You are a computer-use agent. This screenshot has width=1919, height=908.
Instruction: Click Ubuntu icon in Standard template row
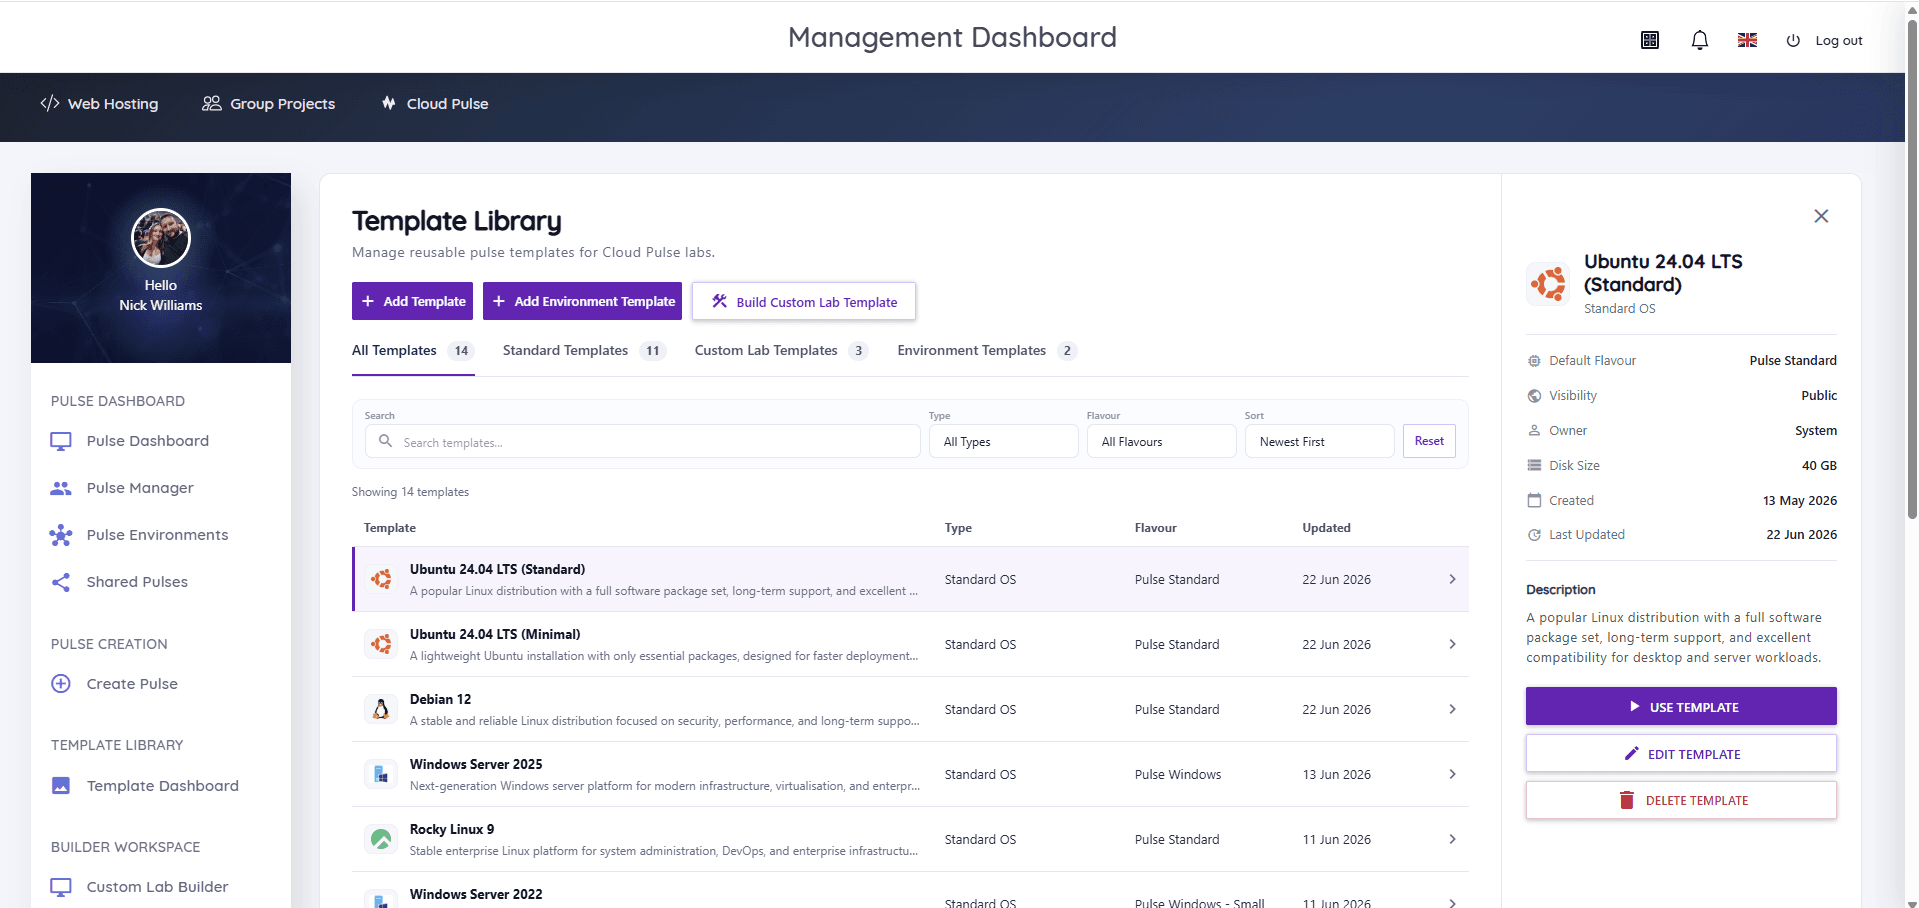click(381, 579)
